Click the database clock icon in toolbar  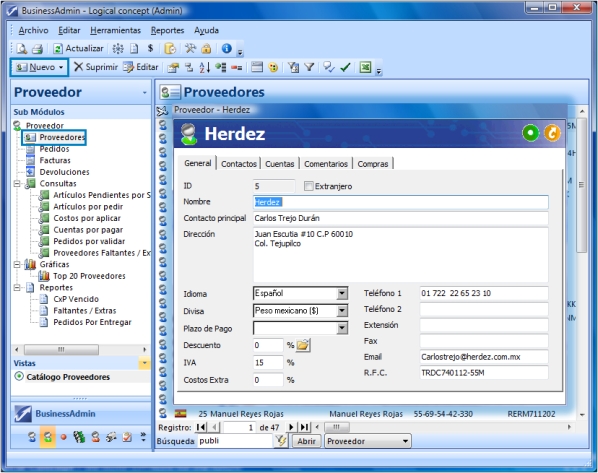pos(170,48)
